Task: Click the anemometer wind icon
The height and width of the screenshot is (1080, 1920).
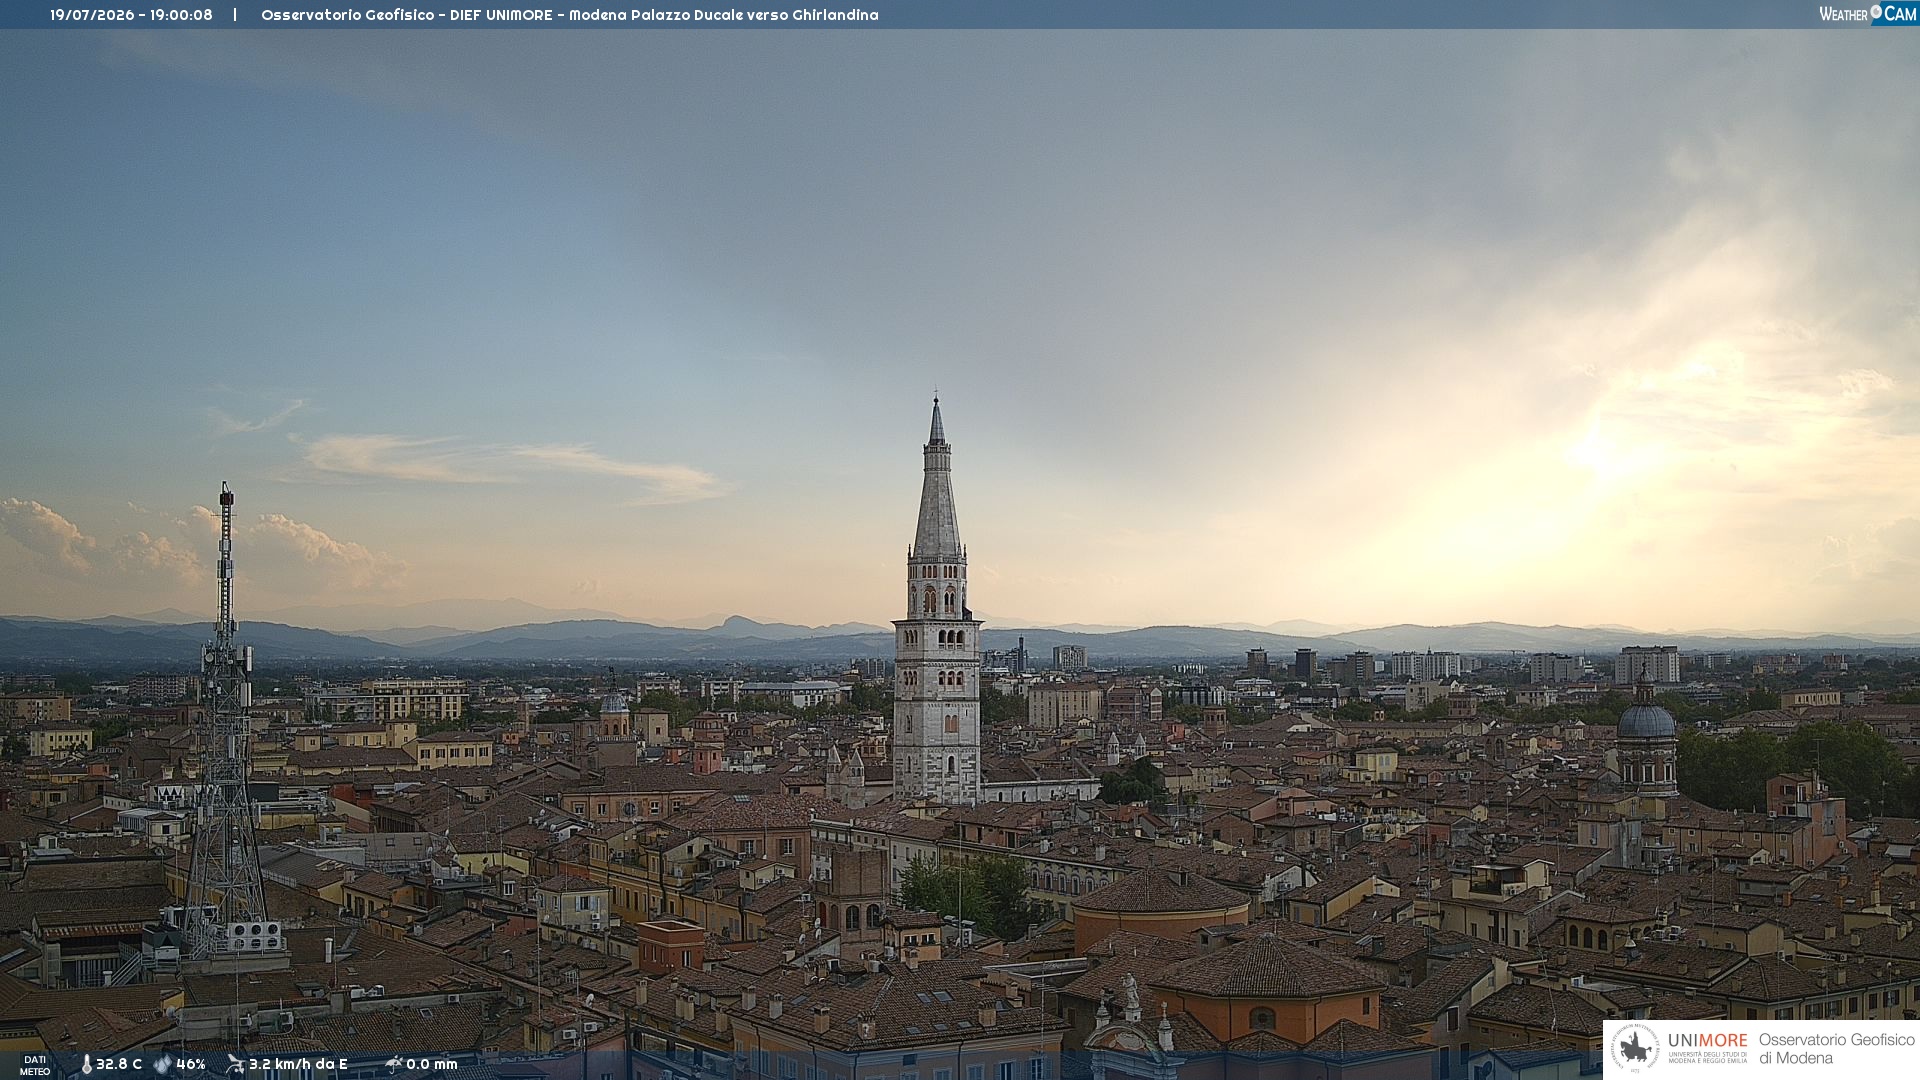Action: [235, 1064]
